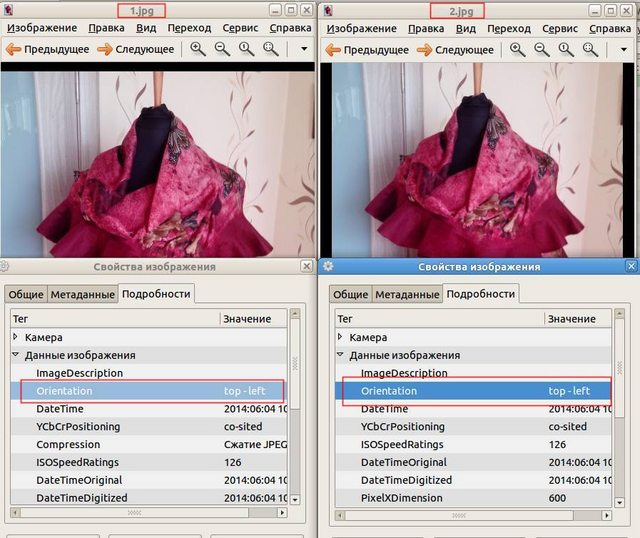The width and height of the screenshot is (640, 538).
Task: Click Значение column header in right dialog
Action: click(578, 318)
